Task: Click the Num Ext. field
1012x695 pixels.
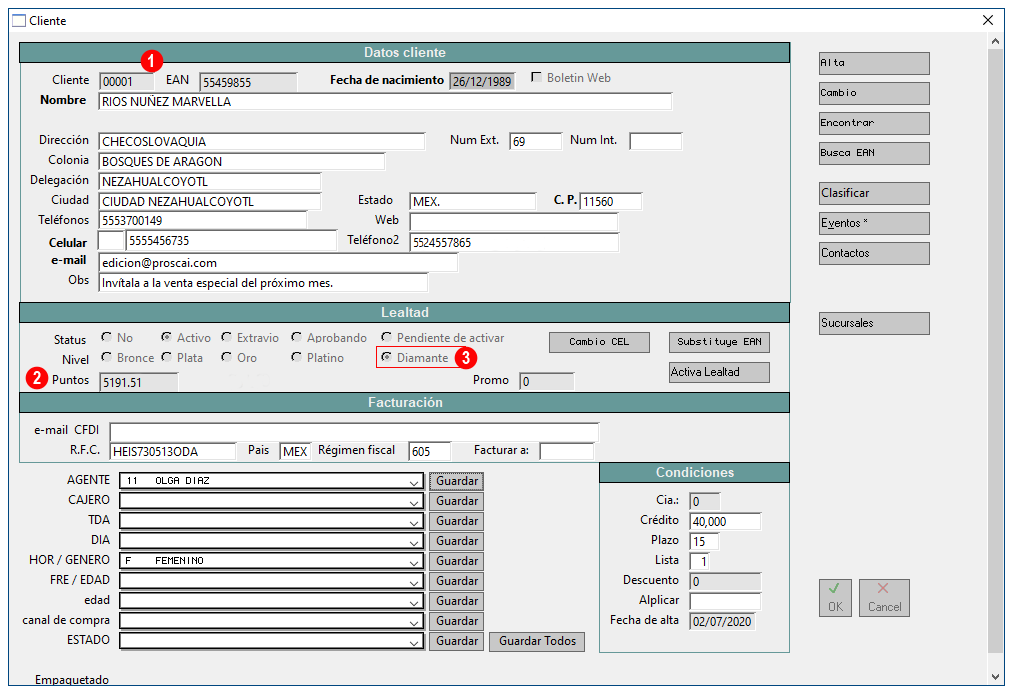Action: pos(536,141)
